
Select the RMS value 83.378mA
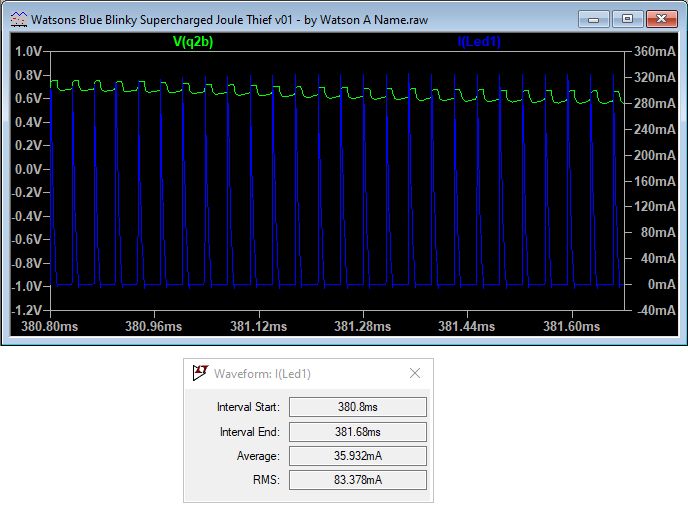pyautogui.click(x=358, y=480)
